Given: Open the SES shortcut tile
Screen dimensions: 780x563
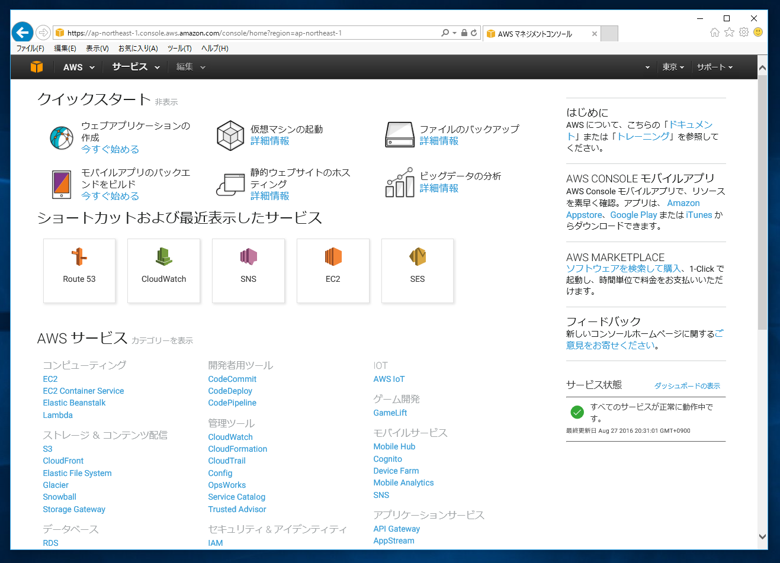Looking at the screenshot, I should [417, 271].
